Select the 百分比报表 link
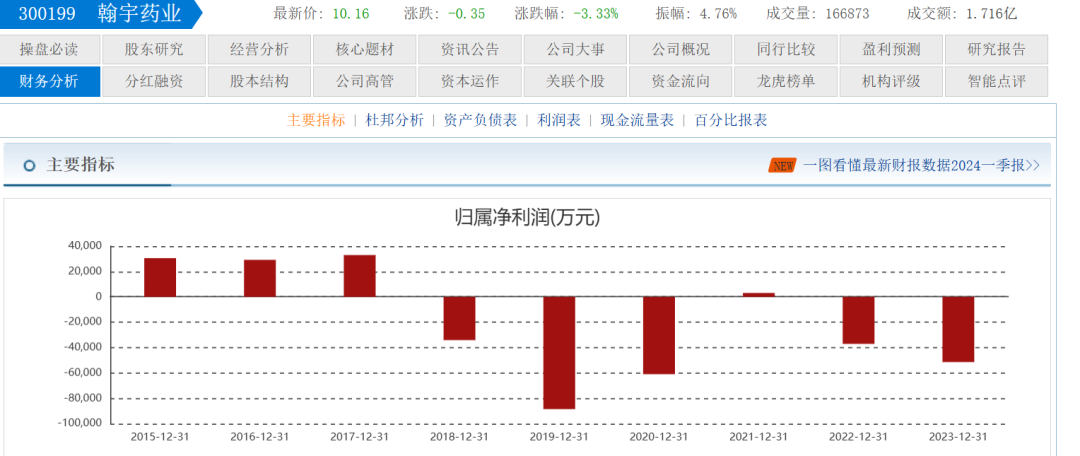 [x=731, y=120]
